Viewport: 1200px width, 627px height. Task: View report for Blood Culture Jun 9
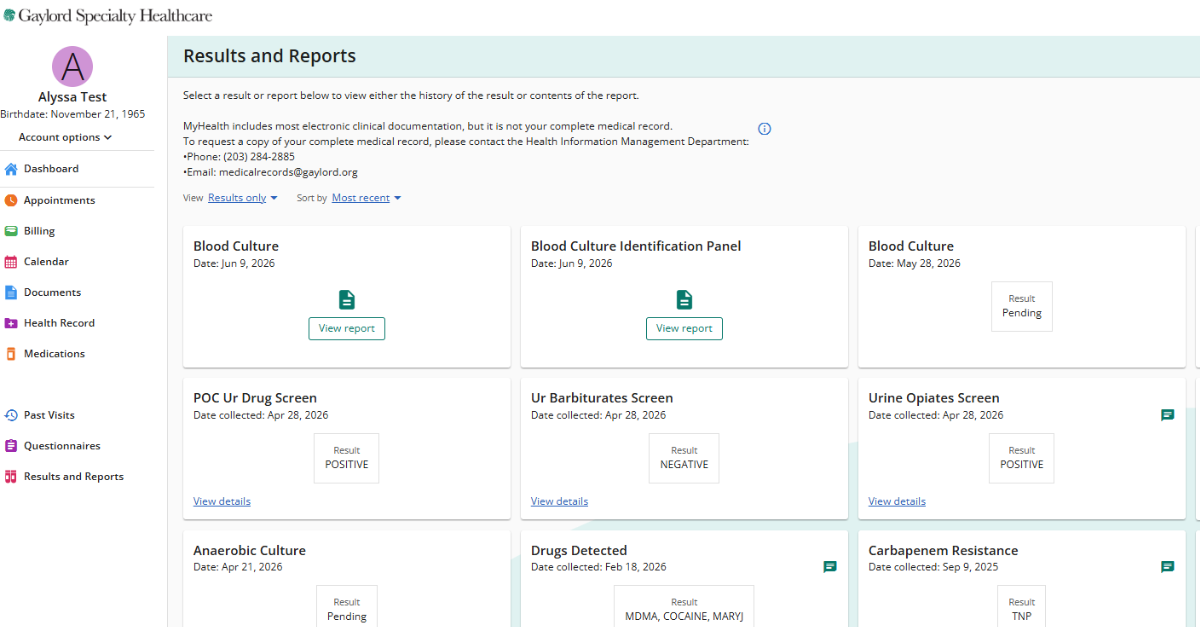(346, 328)
